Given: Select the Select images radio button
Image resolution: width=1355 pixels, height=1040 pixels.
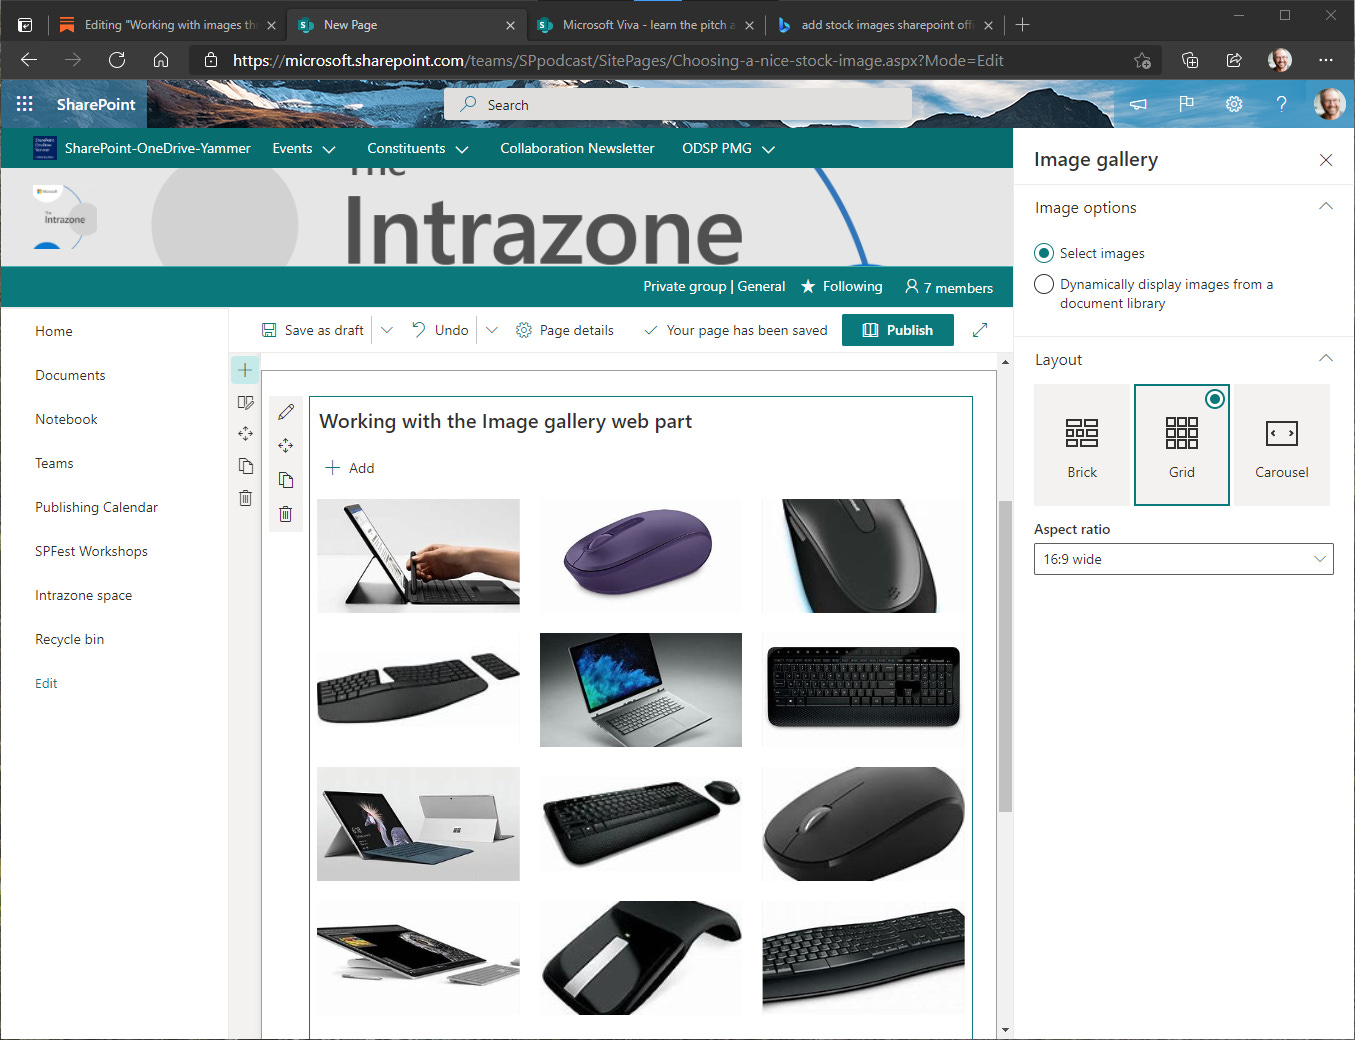Looking at the screenshot, I should [x=1043, y=253].
